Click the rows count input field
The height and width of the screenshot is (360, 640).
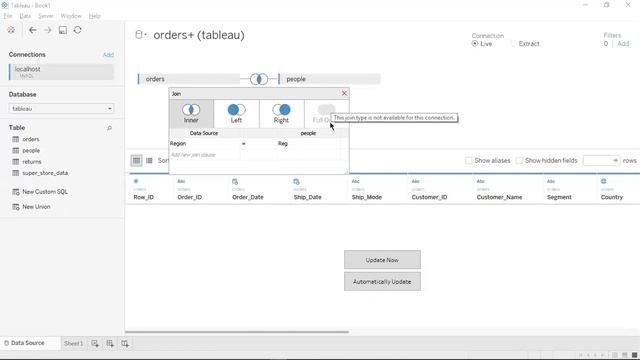click(601, 160)
